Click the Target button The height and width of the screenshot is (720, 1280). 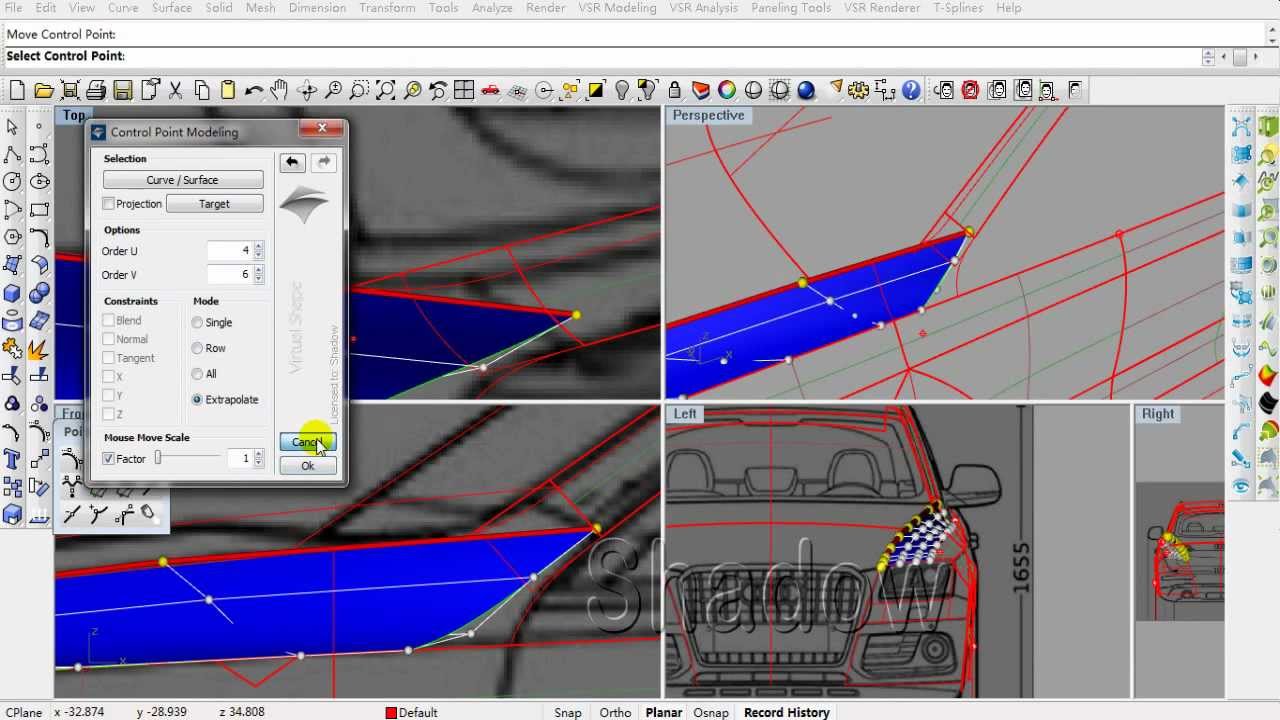point(214,204)
